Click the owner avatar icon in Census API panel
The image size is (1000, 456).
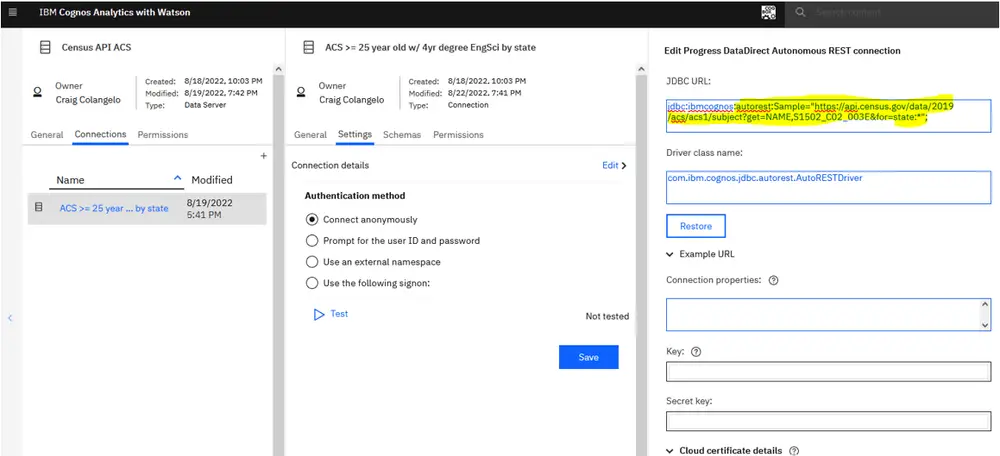pos(38,92)
